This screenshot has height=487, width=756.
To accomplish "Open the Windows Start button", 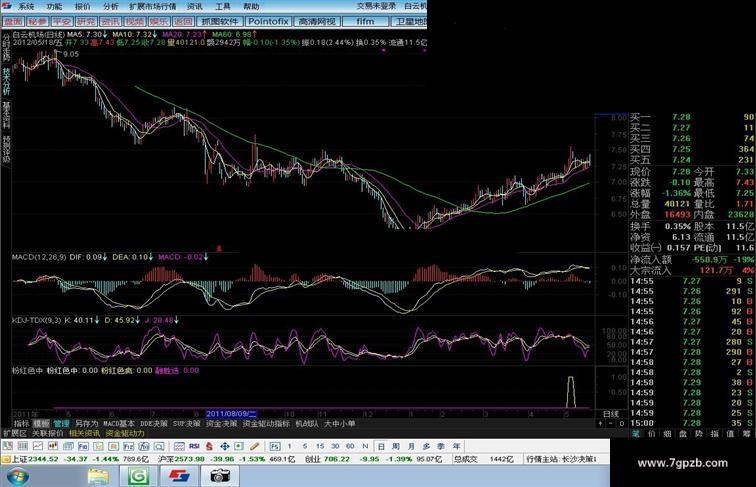I will coord(18,476).
